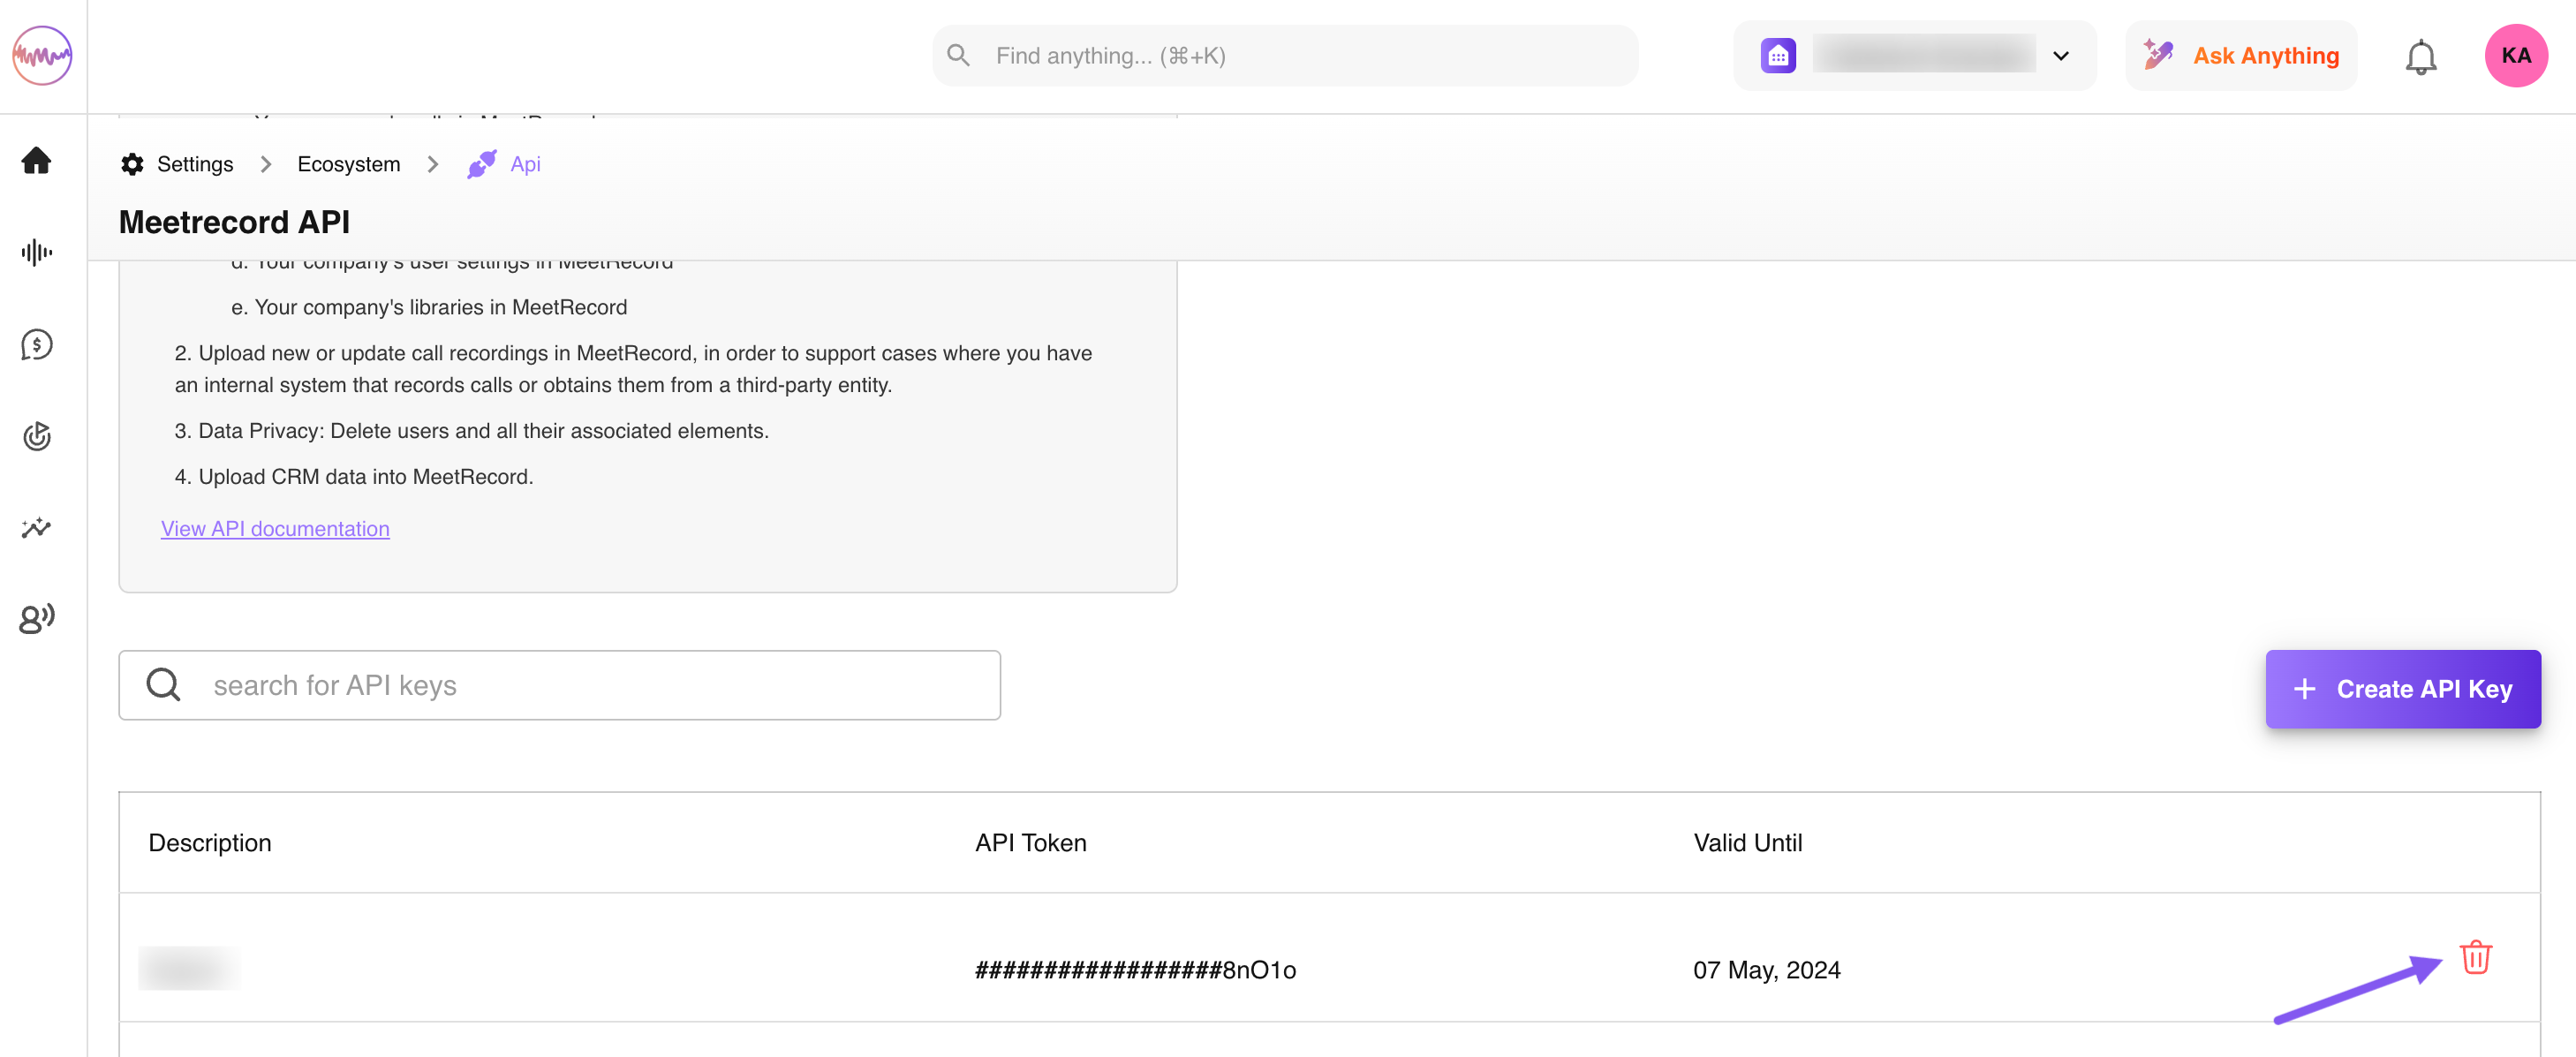
Task: Click the MeetRecord logo icon
Action: 42,55
